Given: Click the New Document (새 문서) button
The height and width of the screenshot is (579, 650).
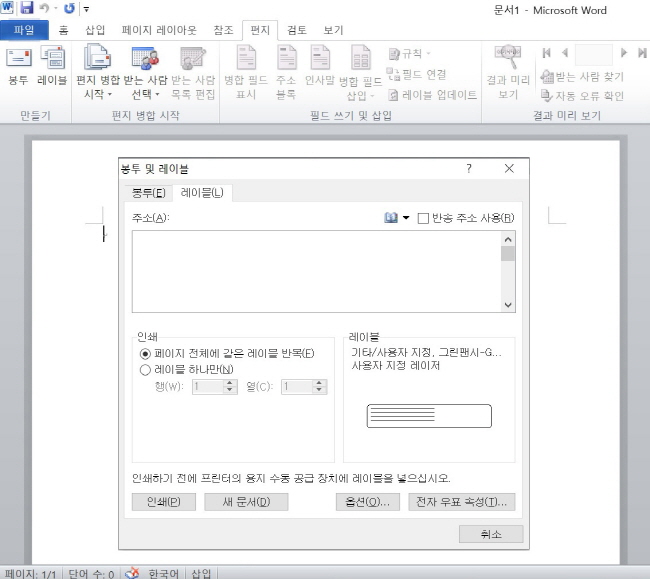Looking at the screenshot, I should [x=246, y=502].
